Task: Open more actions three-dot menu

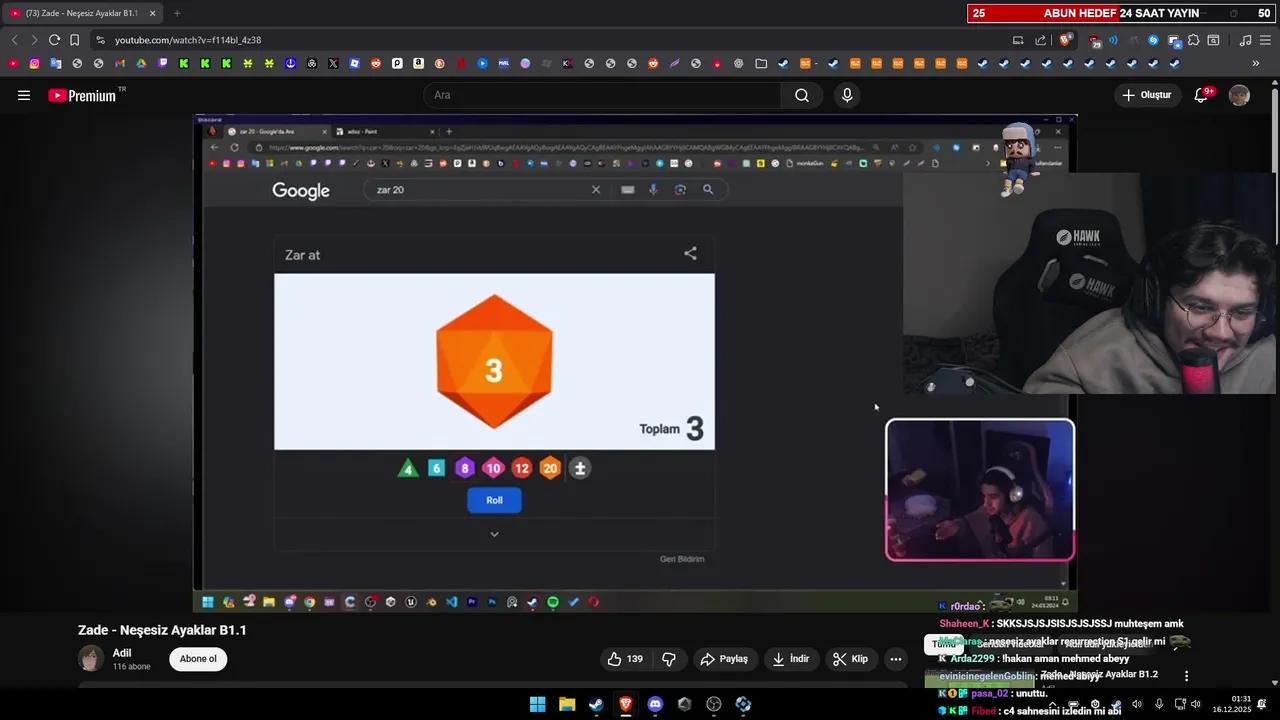Action: (x=896, y=659)
